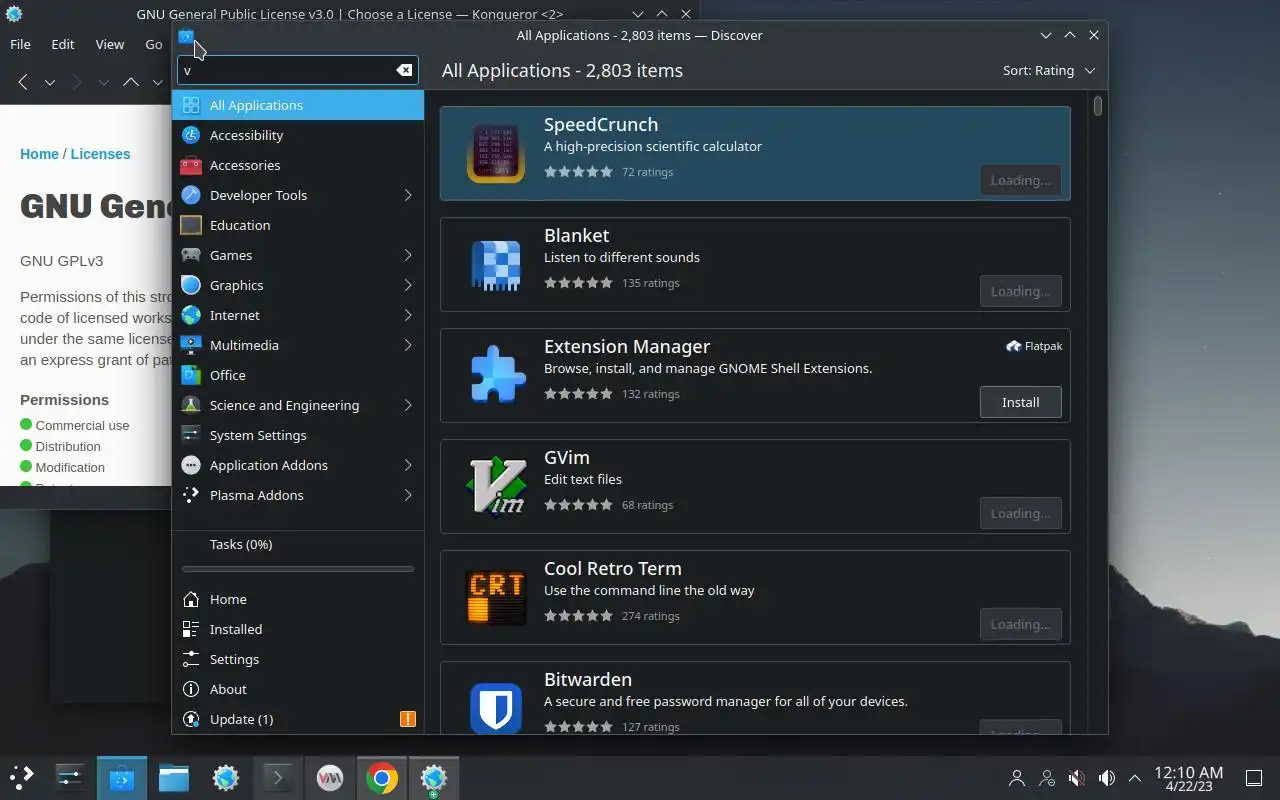Click SpeedCrunch star rating
The height and width of the screenshot is (800, 1280).
578,172
